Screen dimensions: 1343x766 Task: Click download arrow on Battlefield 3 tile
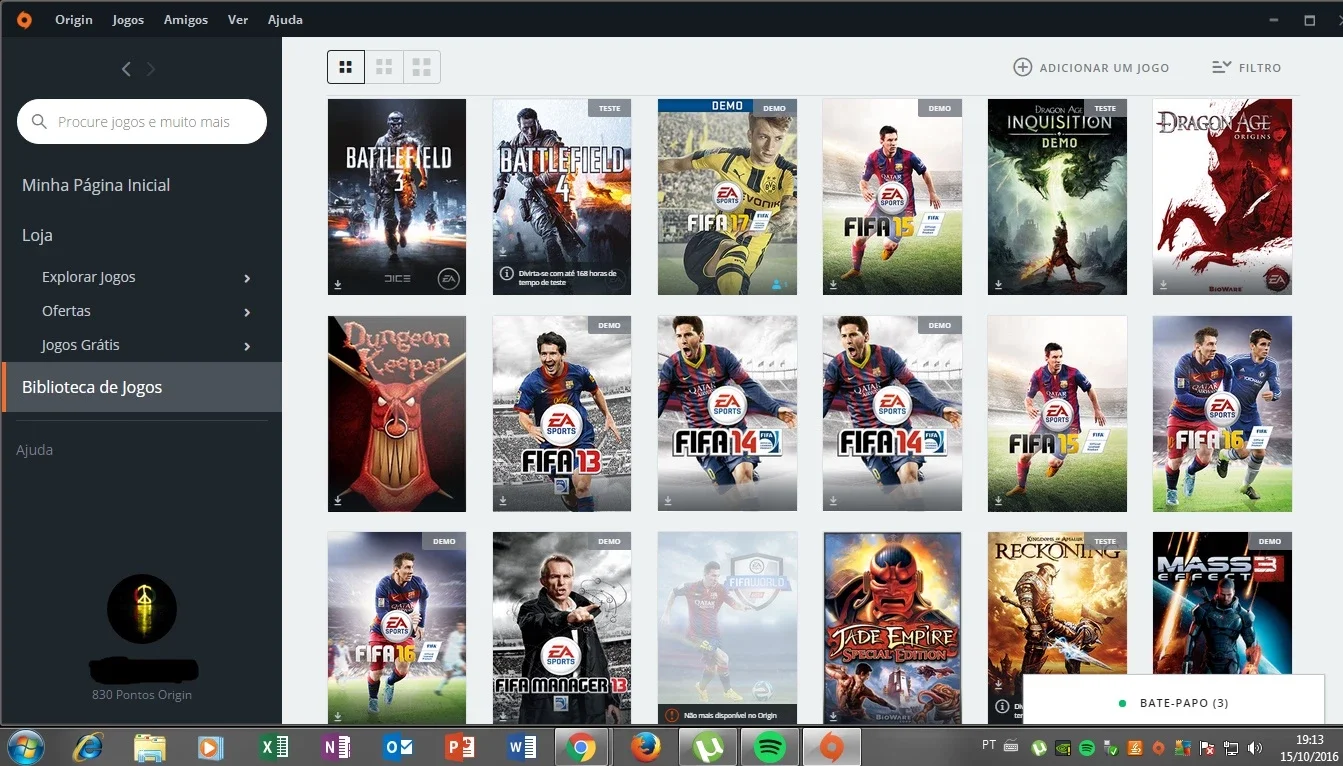(x=338, y=284)
